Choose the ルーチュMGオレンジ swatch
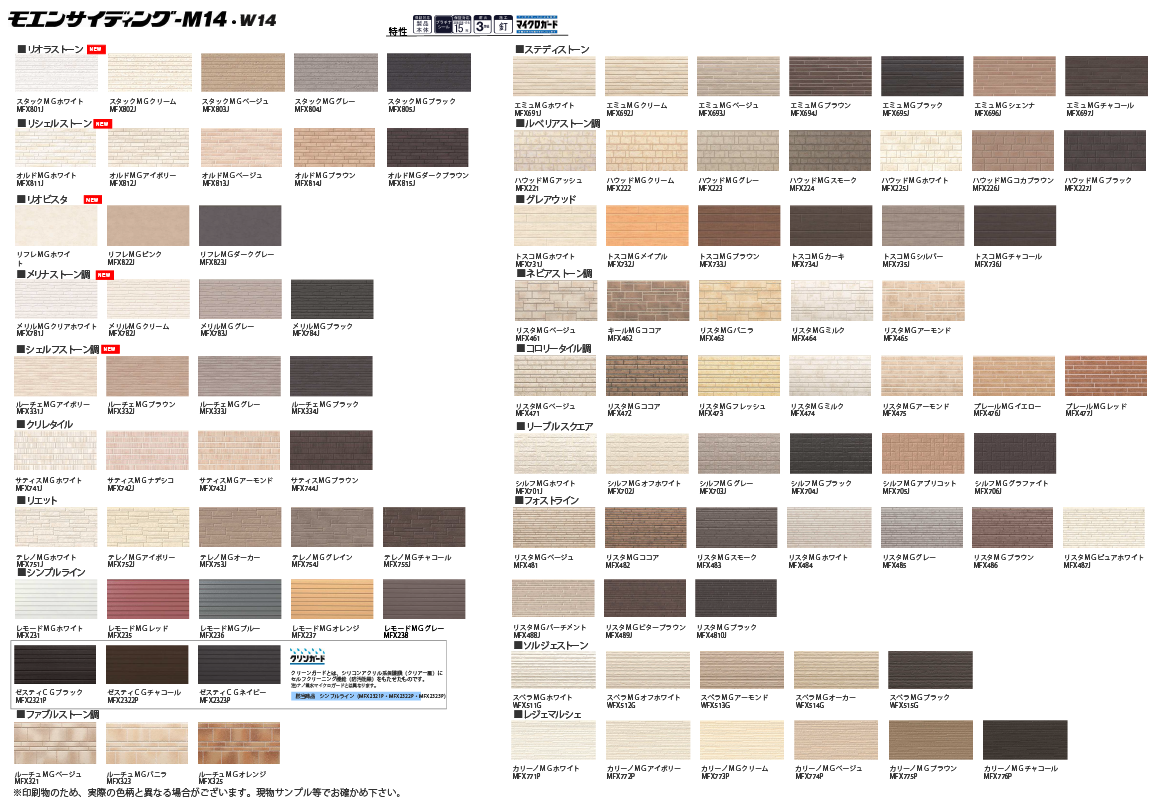The width and height of the screenshot is (1159, 808). pyautogui.click(x=239, y=744)
